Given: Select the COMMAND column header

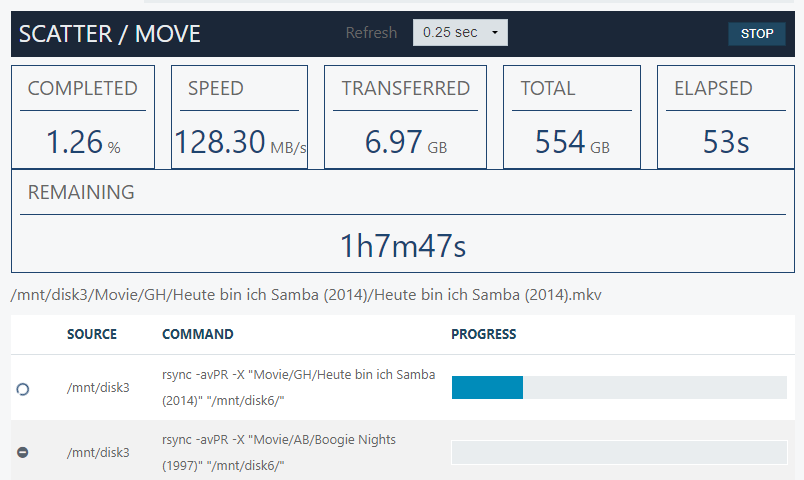Looking at the screenshot, I should [197, 334].
